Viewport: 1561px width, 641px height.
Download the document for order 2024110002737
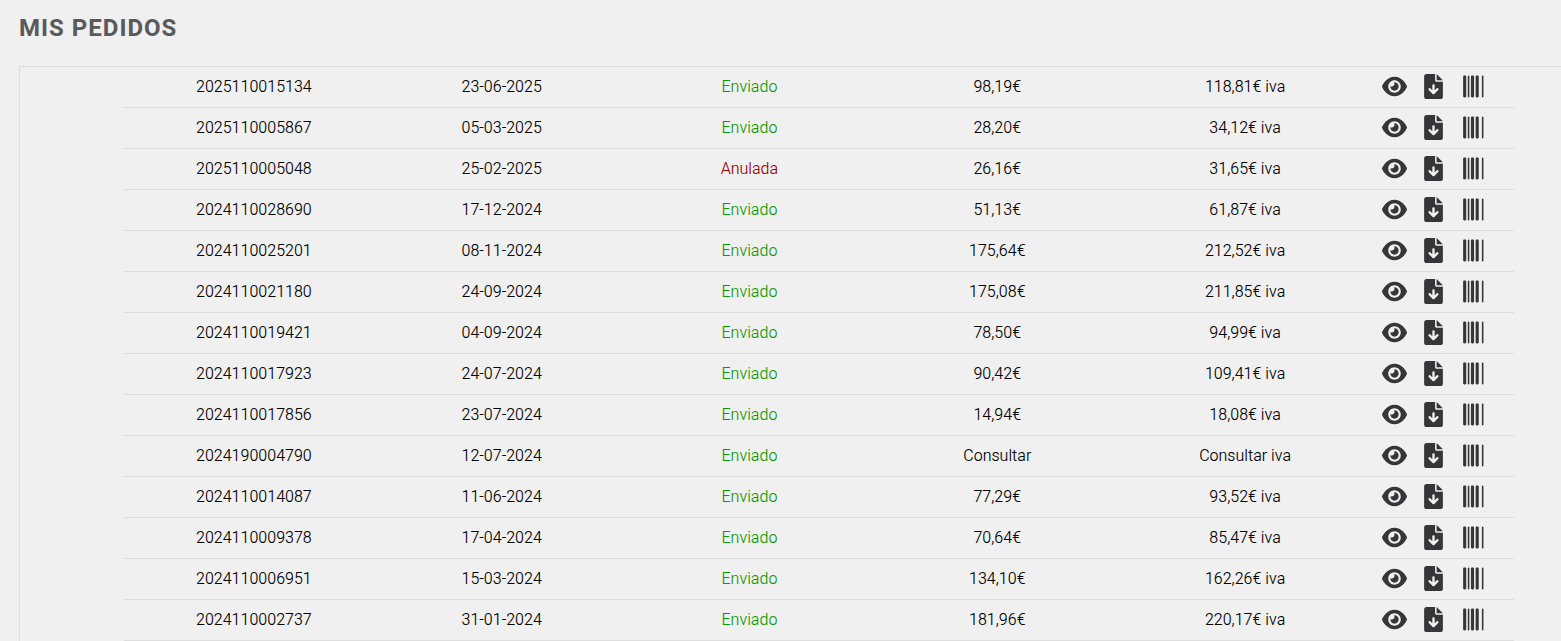tap(1433, 620)
